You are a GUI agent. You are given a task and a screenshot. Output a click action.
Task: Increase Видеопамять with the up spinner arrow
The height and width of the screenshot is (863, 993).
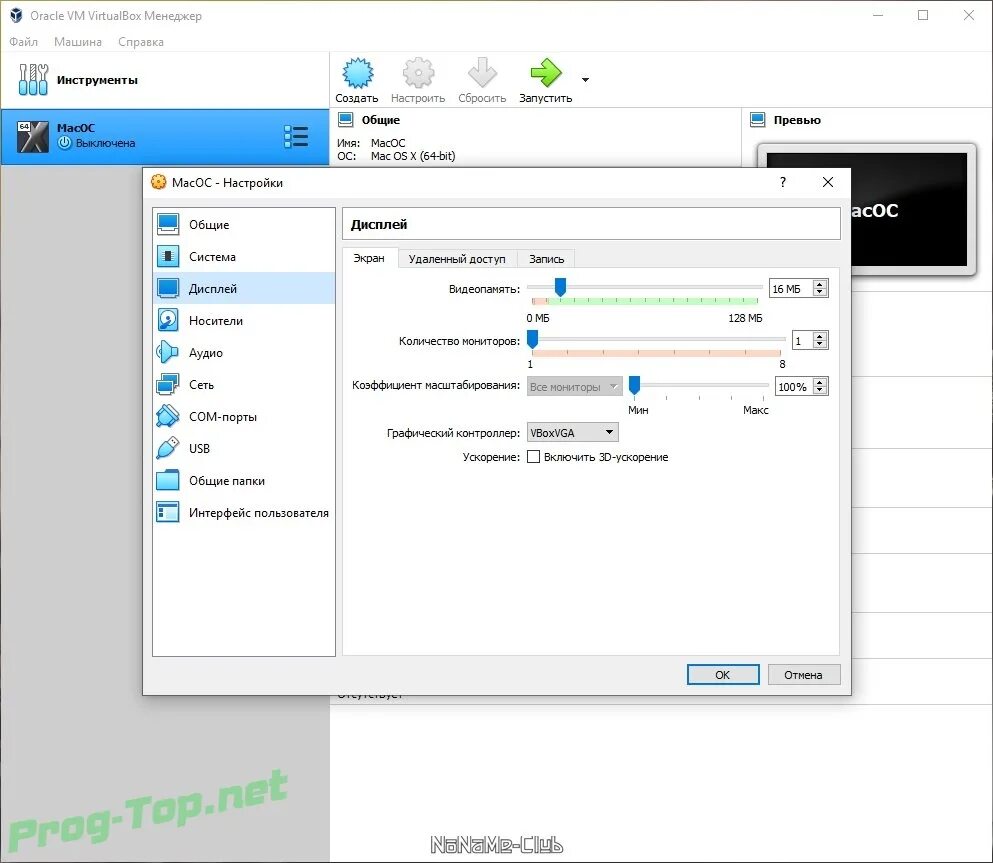(820, 284)
